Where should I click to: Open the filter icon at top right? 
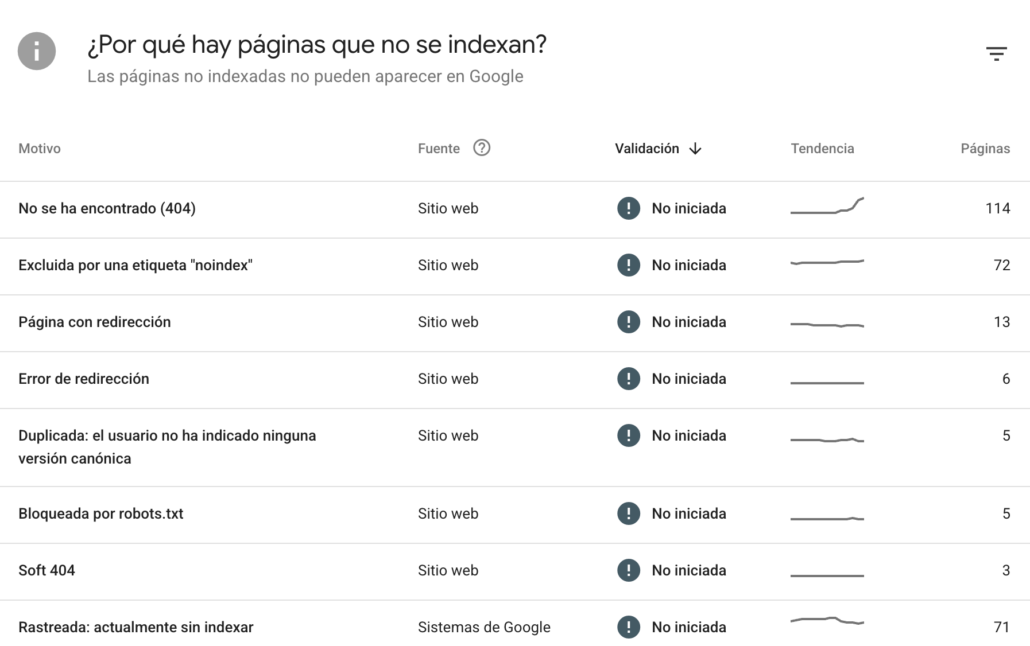point(996,53)
